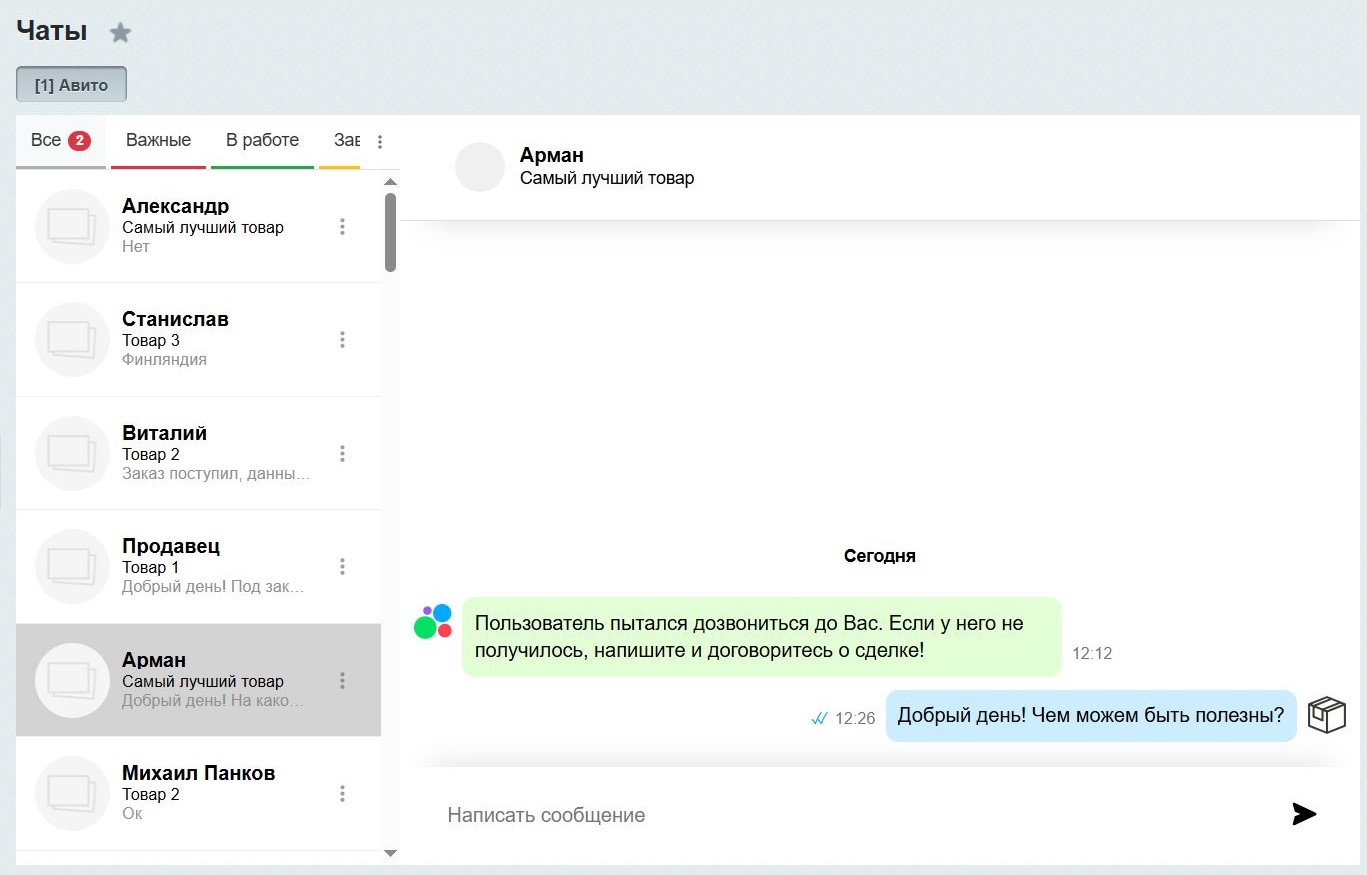Image resolution: width=1367 pixels, height=875 pixels.
Task: Open options menu for Станислав chat
Action: (342, 340)
